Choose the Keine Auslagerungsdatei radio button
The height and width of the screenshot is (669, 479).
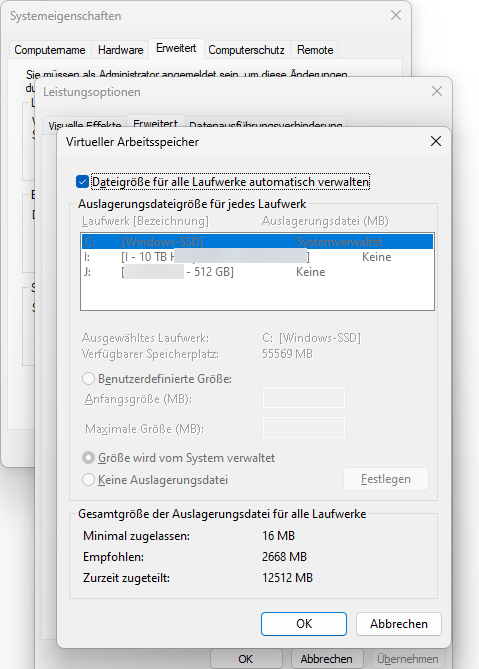coord(88,480)
